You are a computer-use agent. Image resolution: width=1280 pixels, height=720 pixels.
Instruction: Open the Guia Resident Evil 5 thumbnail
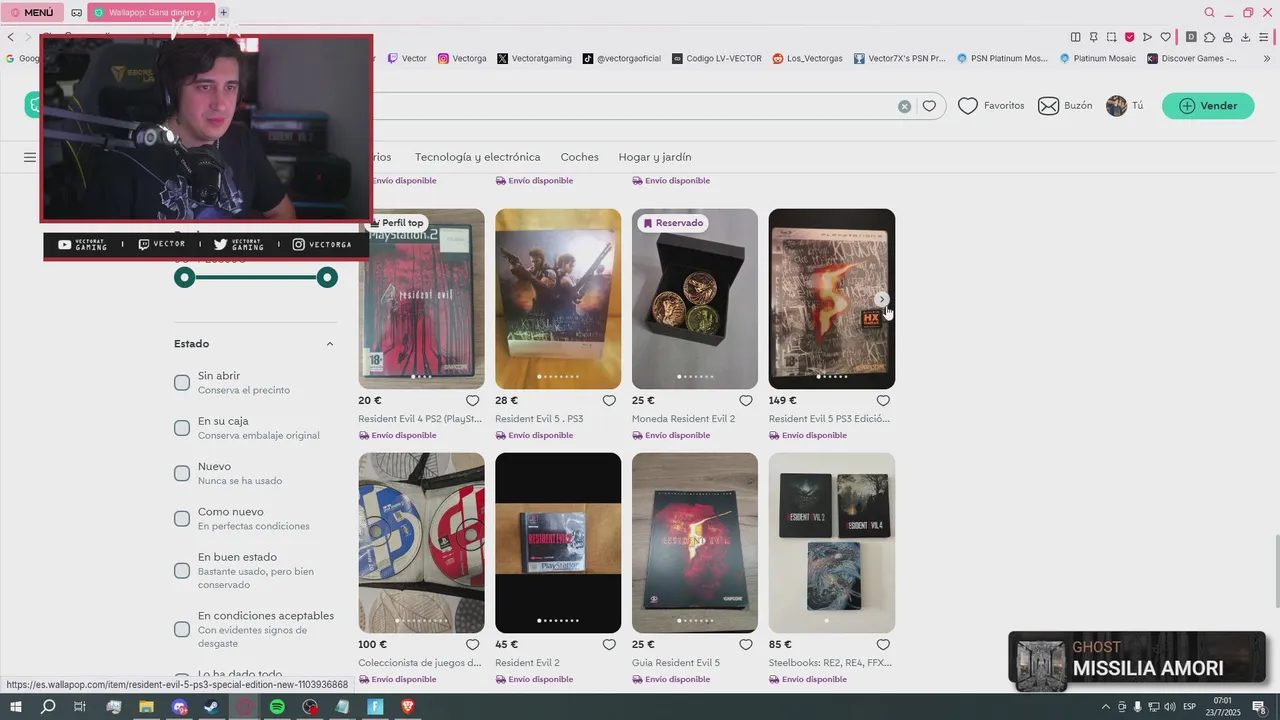click(695, 542)
